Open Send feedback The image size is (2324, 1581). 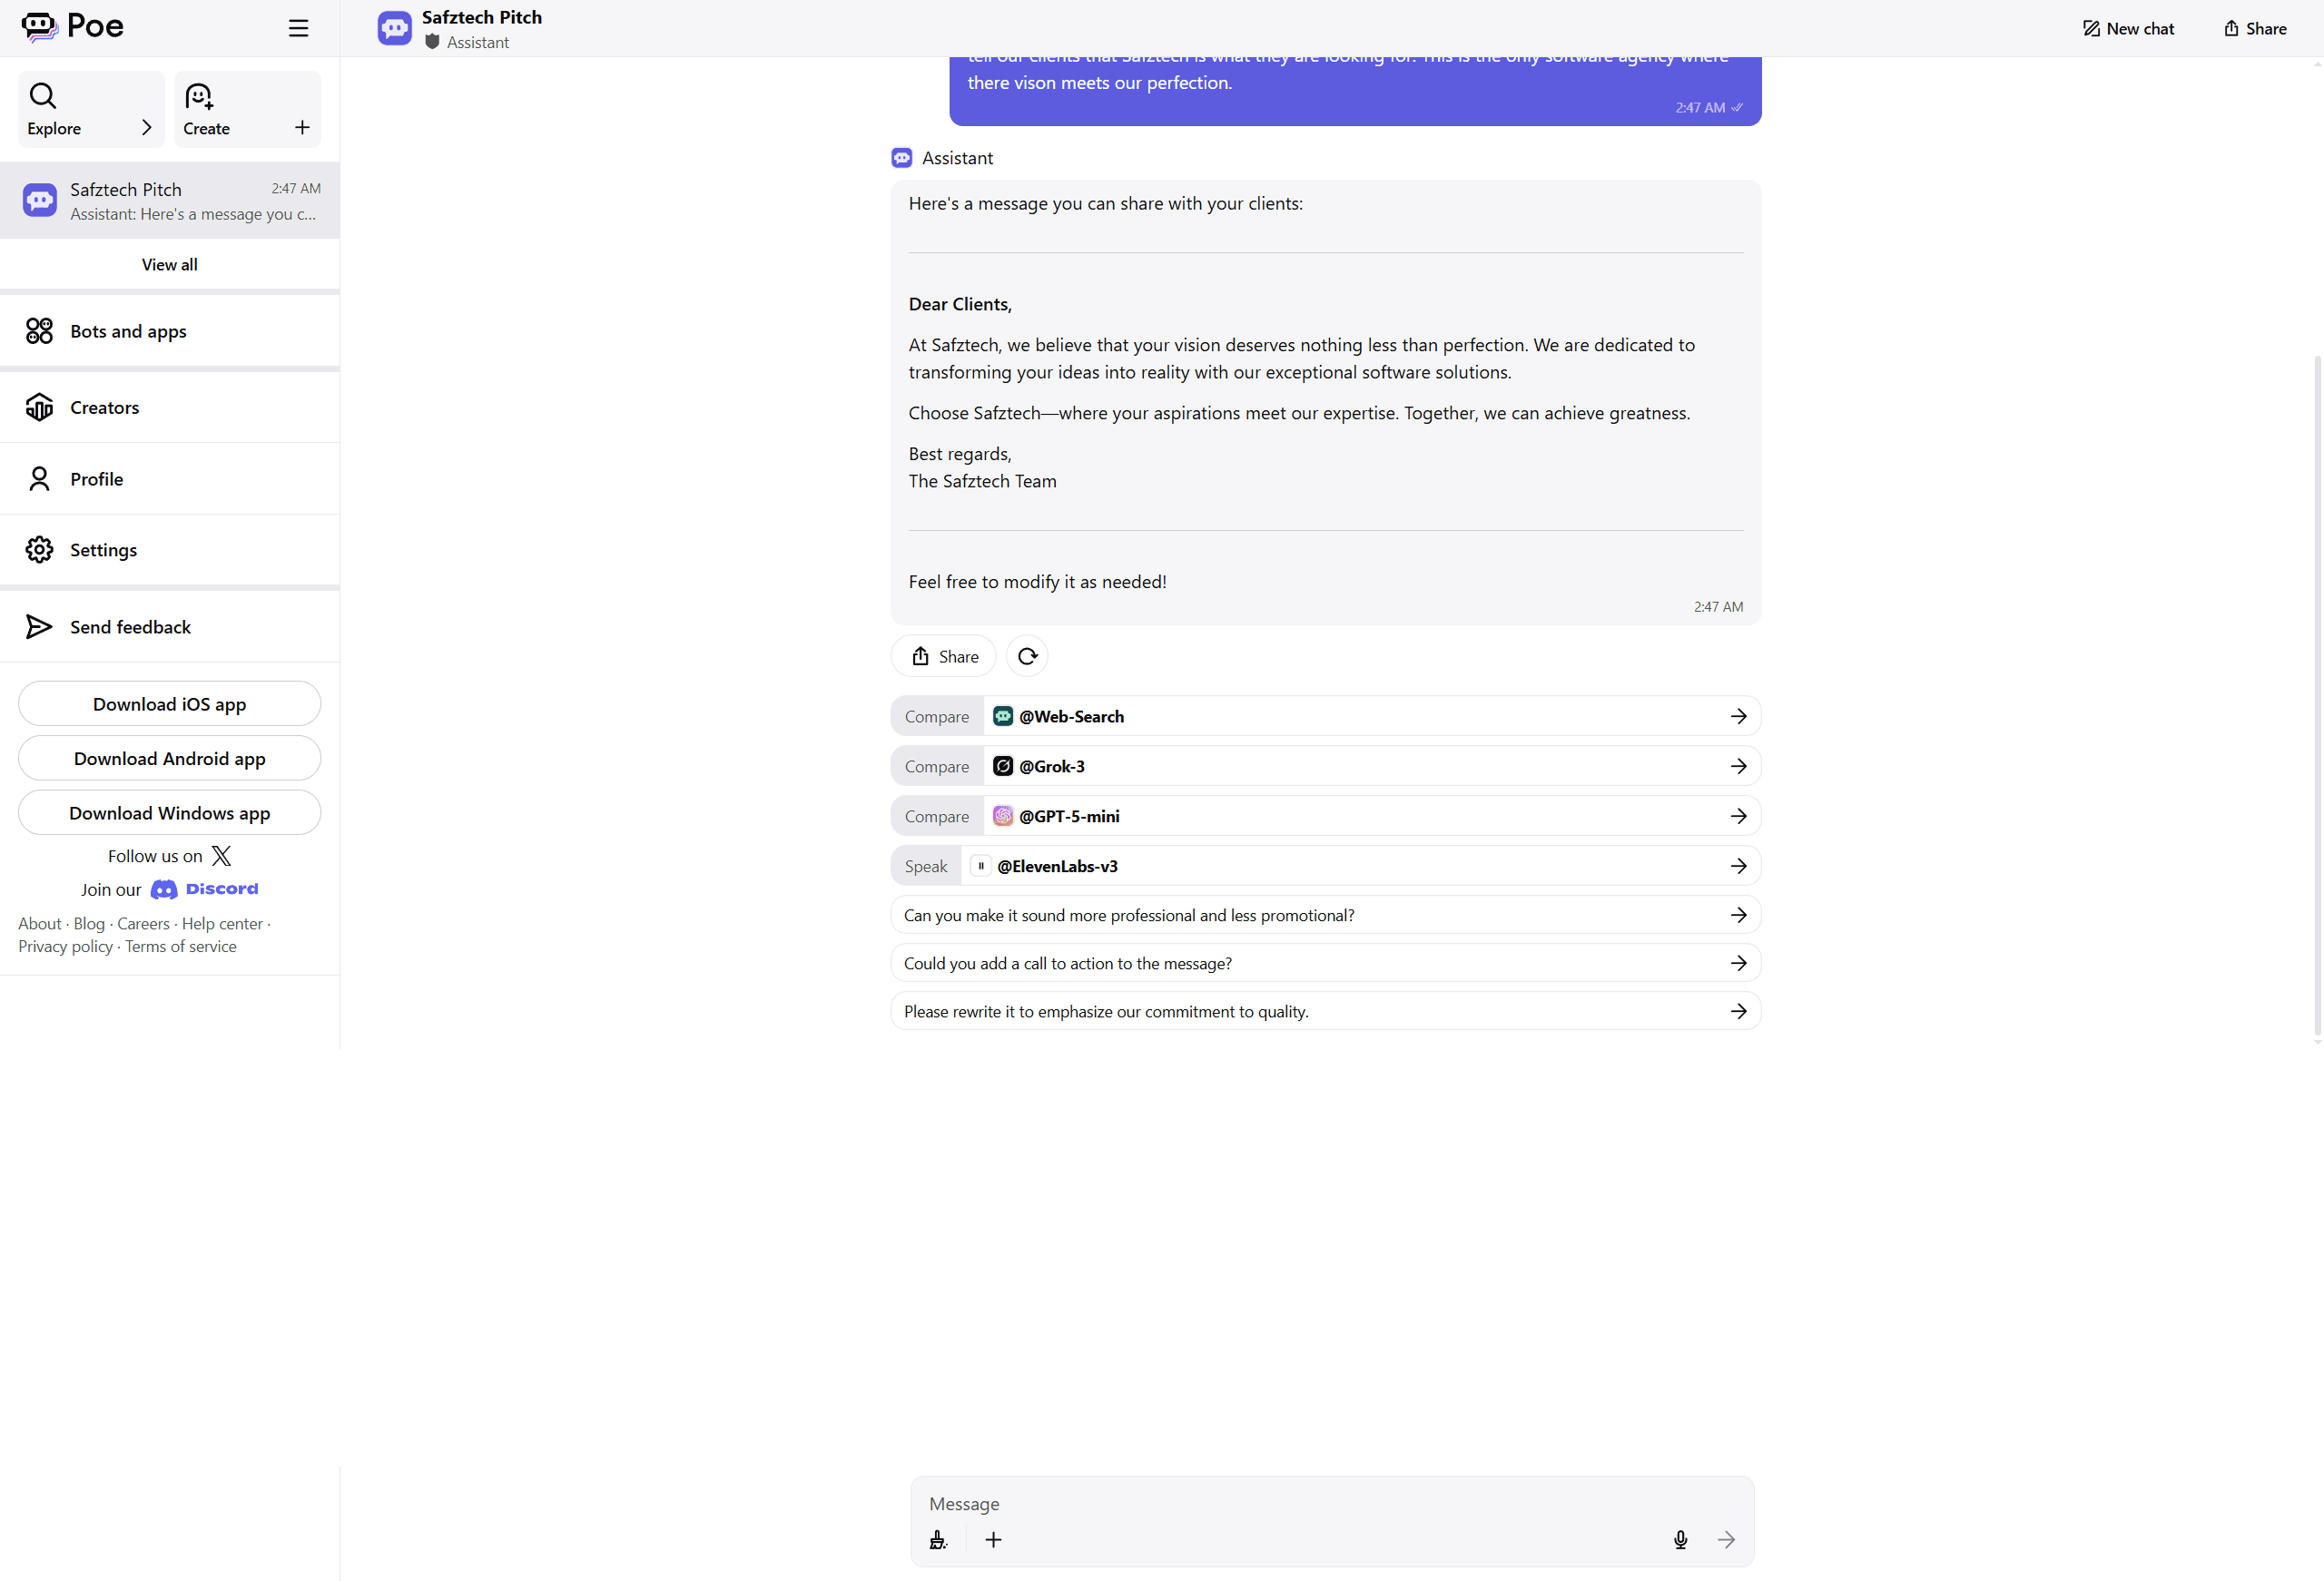(x=130, y=627)
